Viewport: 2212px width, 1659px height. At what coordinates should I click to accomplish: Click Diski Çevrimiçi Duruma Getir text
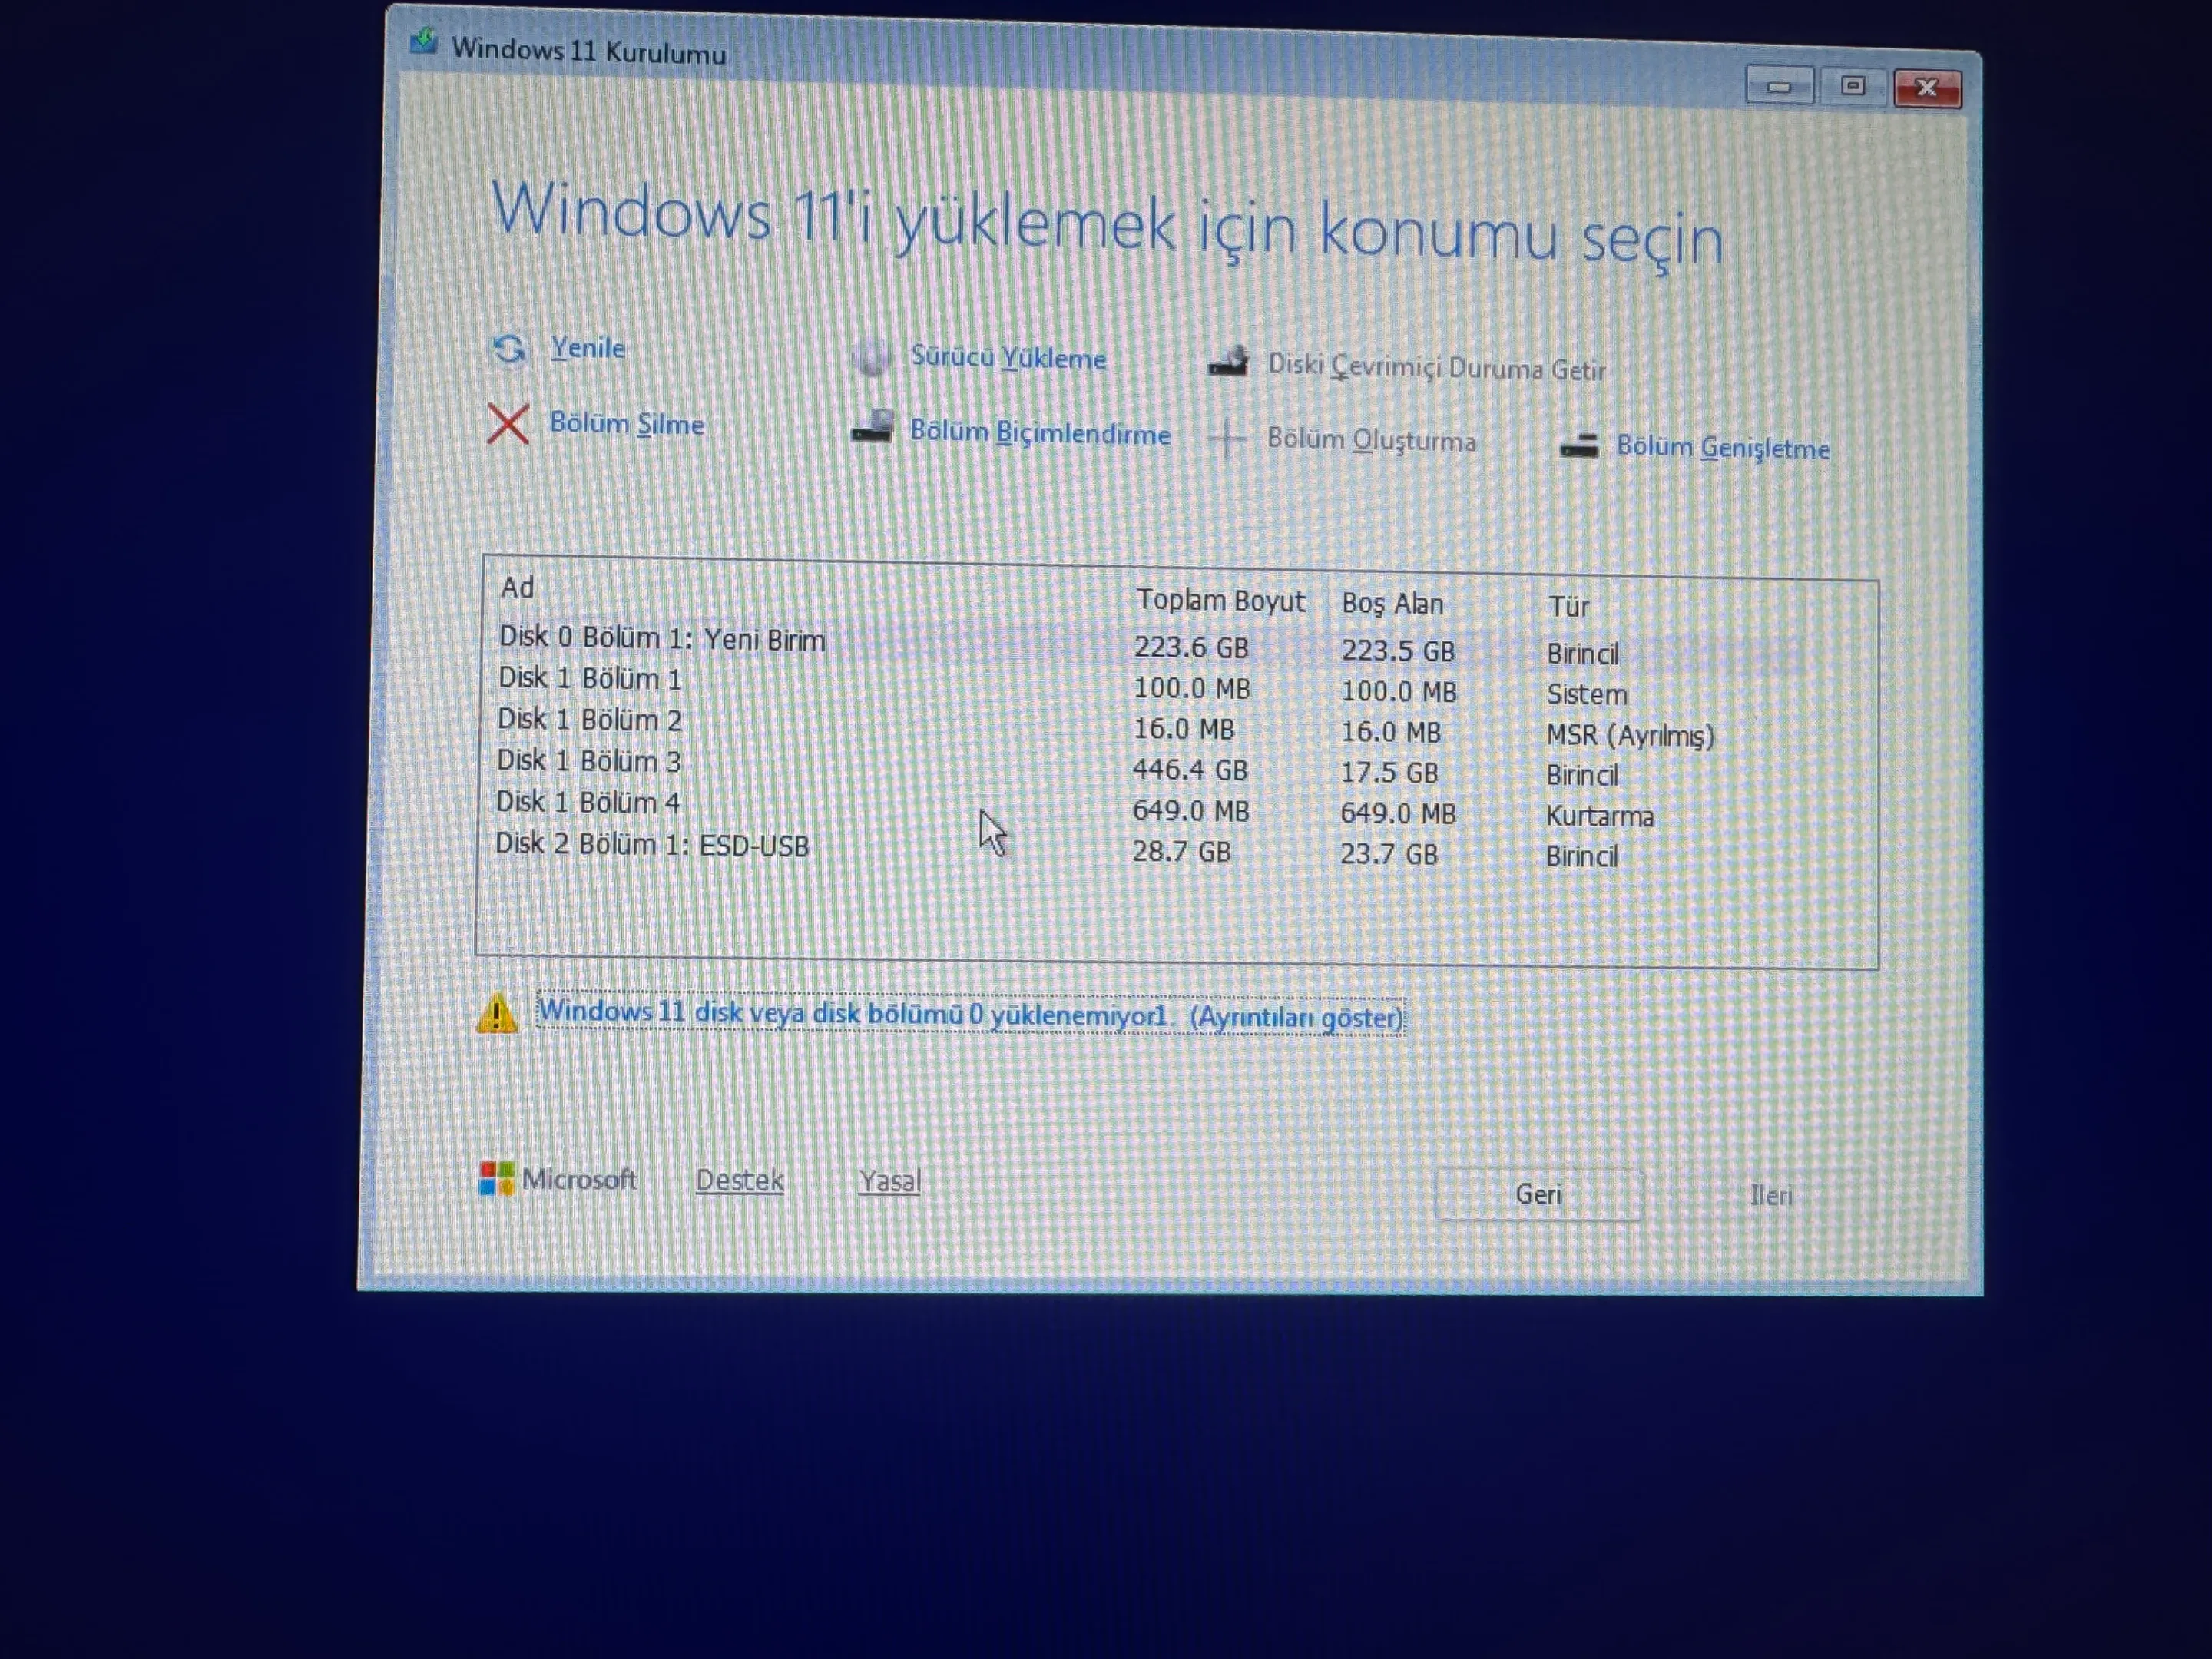coord(1437,367)
